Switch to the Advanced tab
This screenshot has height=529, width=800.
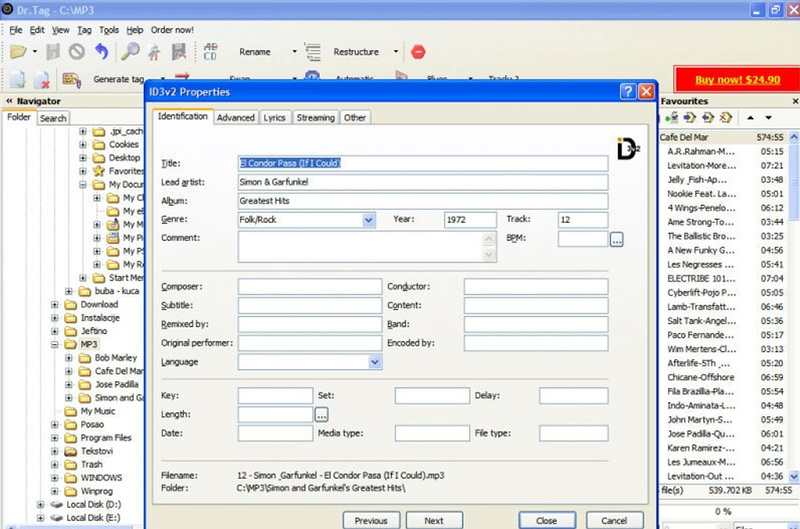(236, 118)
